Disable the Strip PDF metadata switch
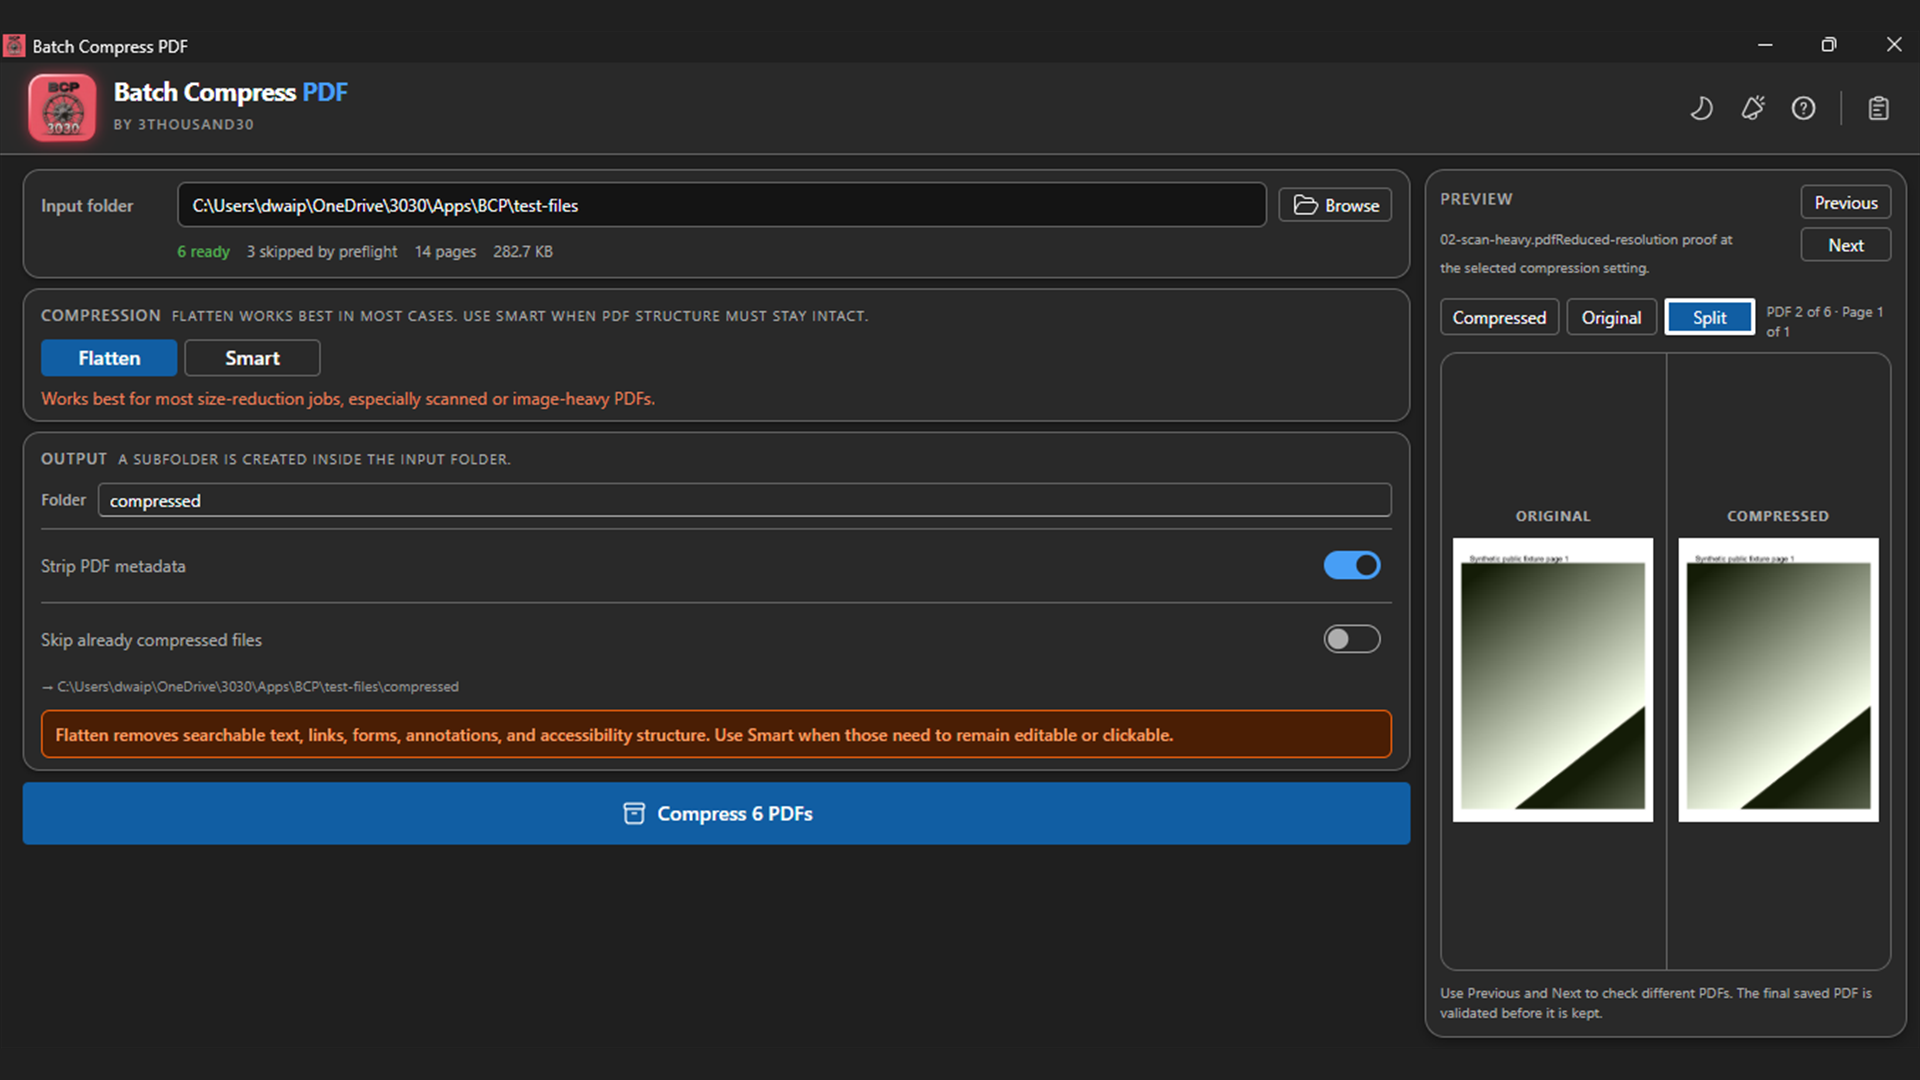The image size is (1920, 1080). click(x=1352, y=565)
